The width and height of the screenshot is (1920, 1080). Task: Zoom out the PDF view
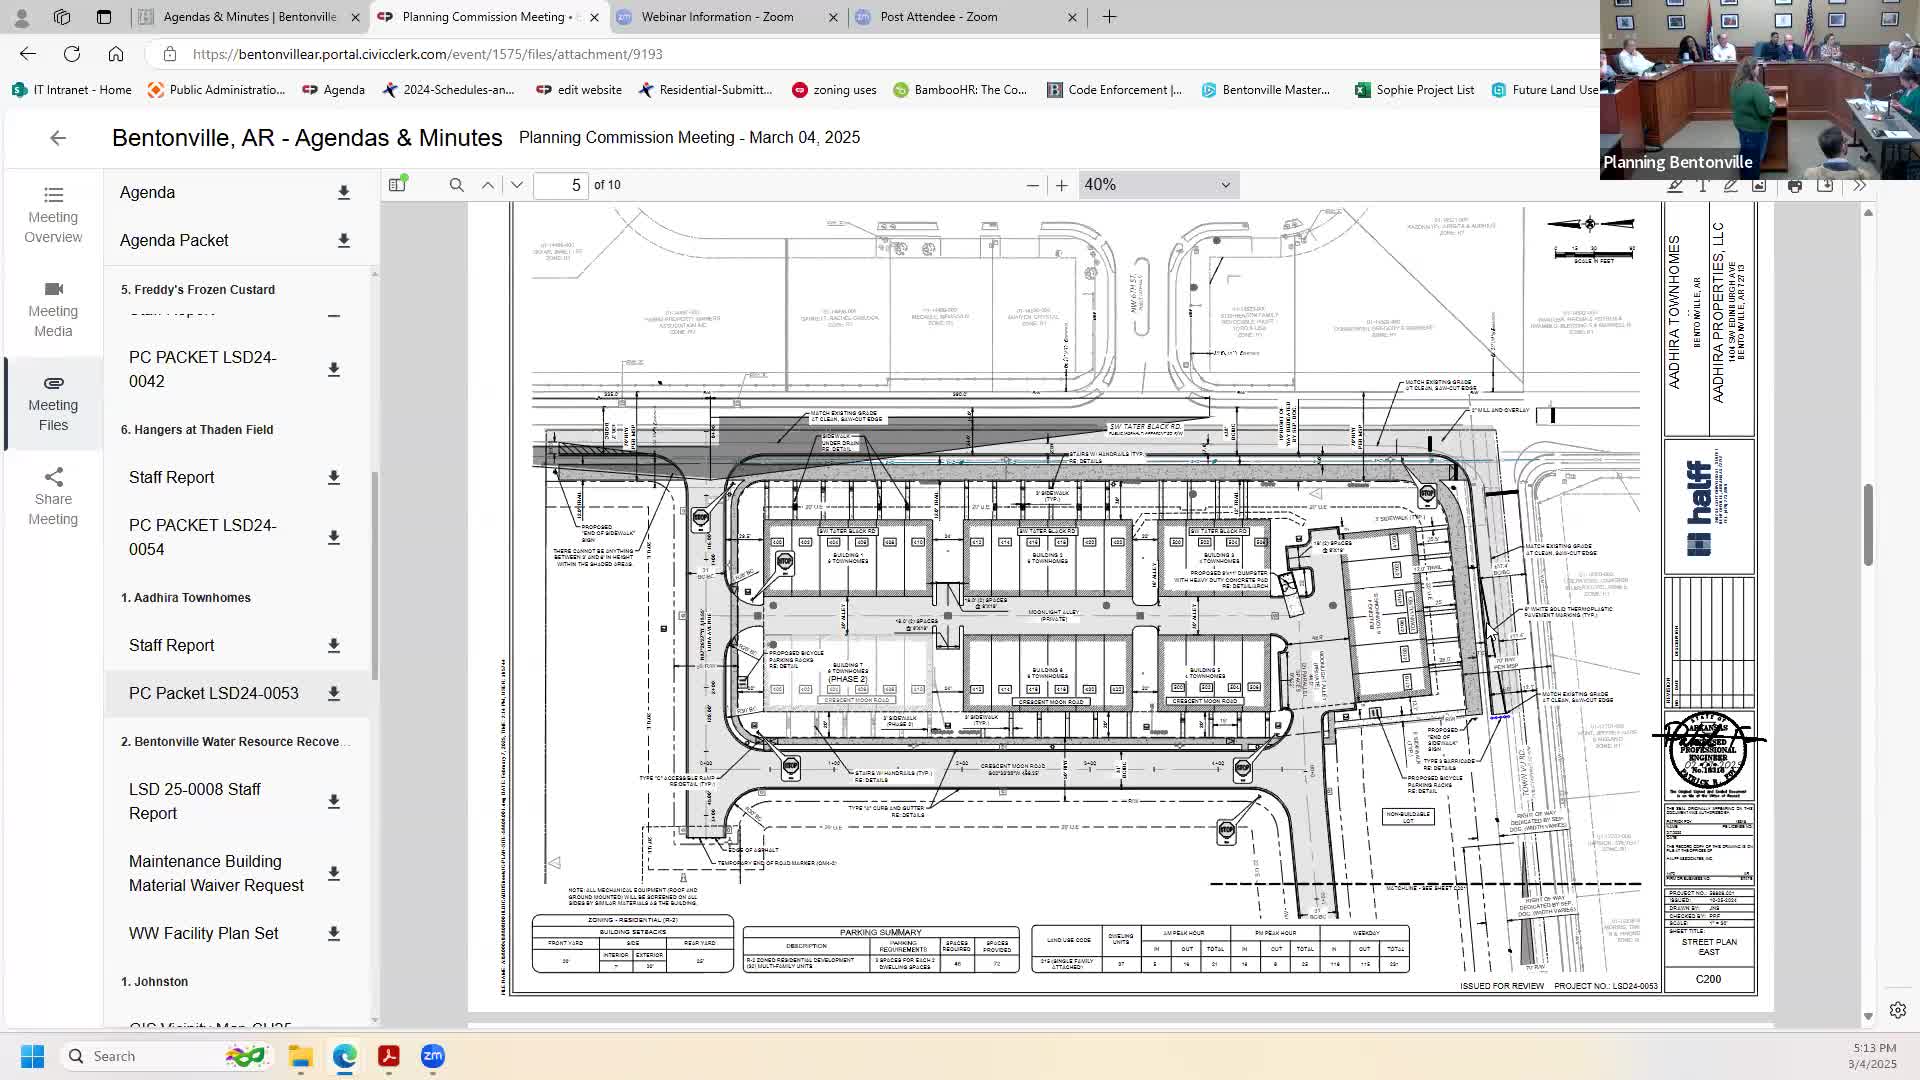[x=1032, y=185]
